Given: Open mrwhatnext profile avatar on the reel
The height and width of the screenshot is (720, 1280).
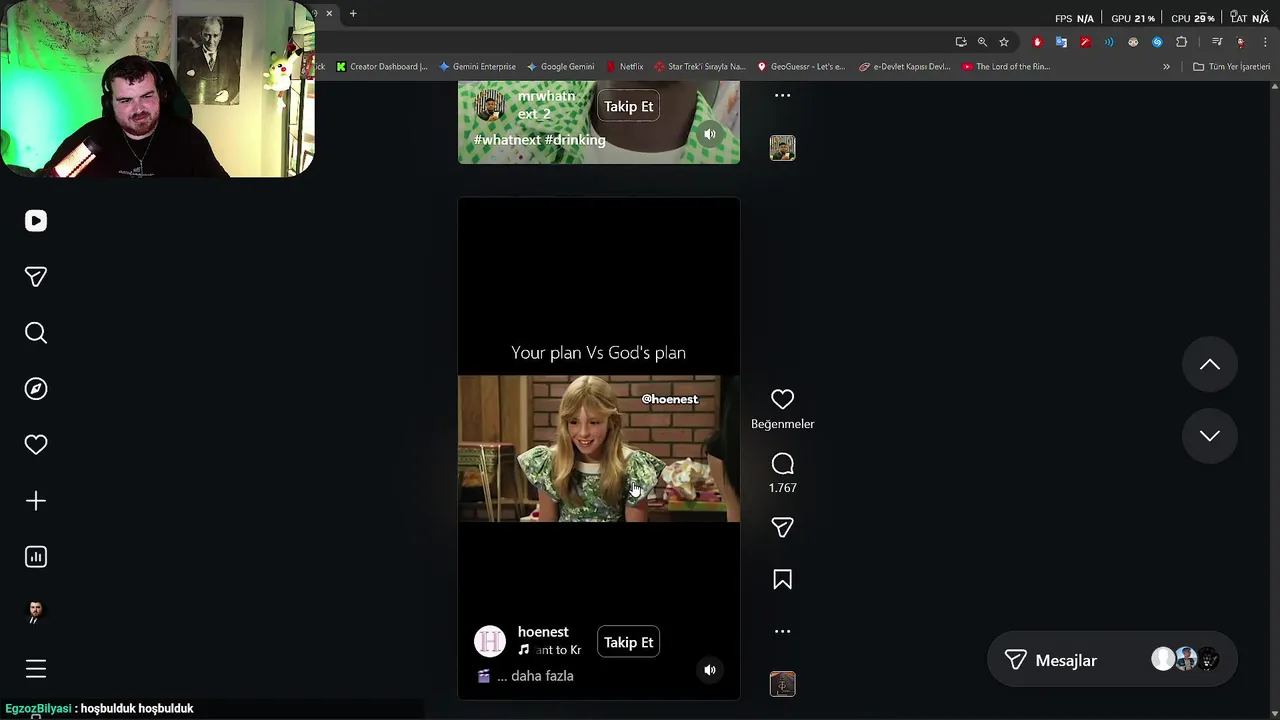Looking at the screenshot, I should 490,105.
